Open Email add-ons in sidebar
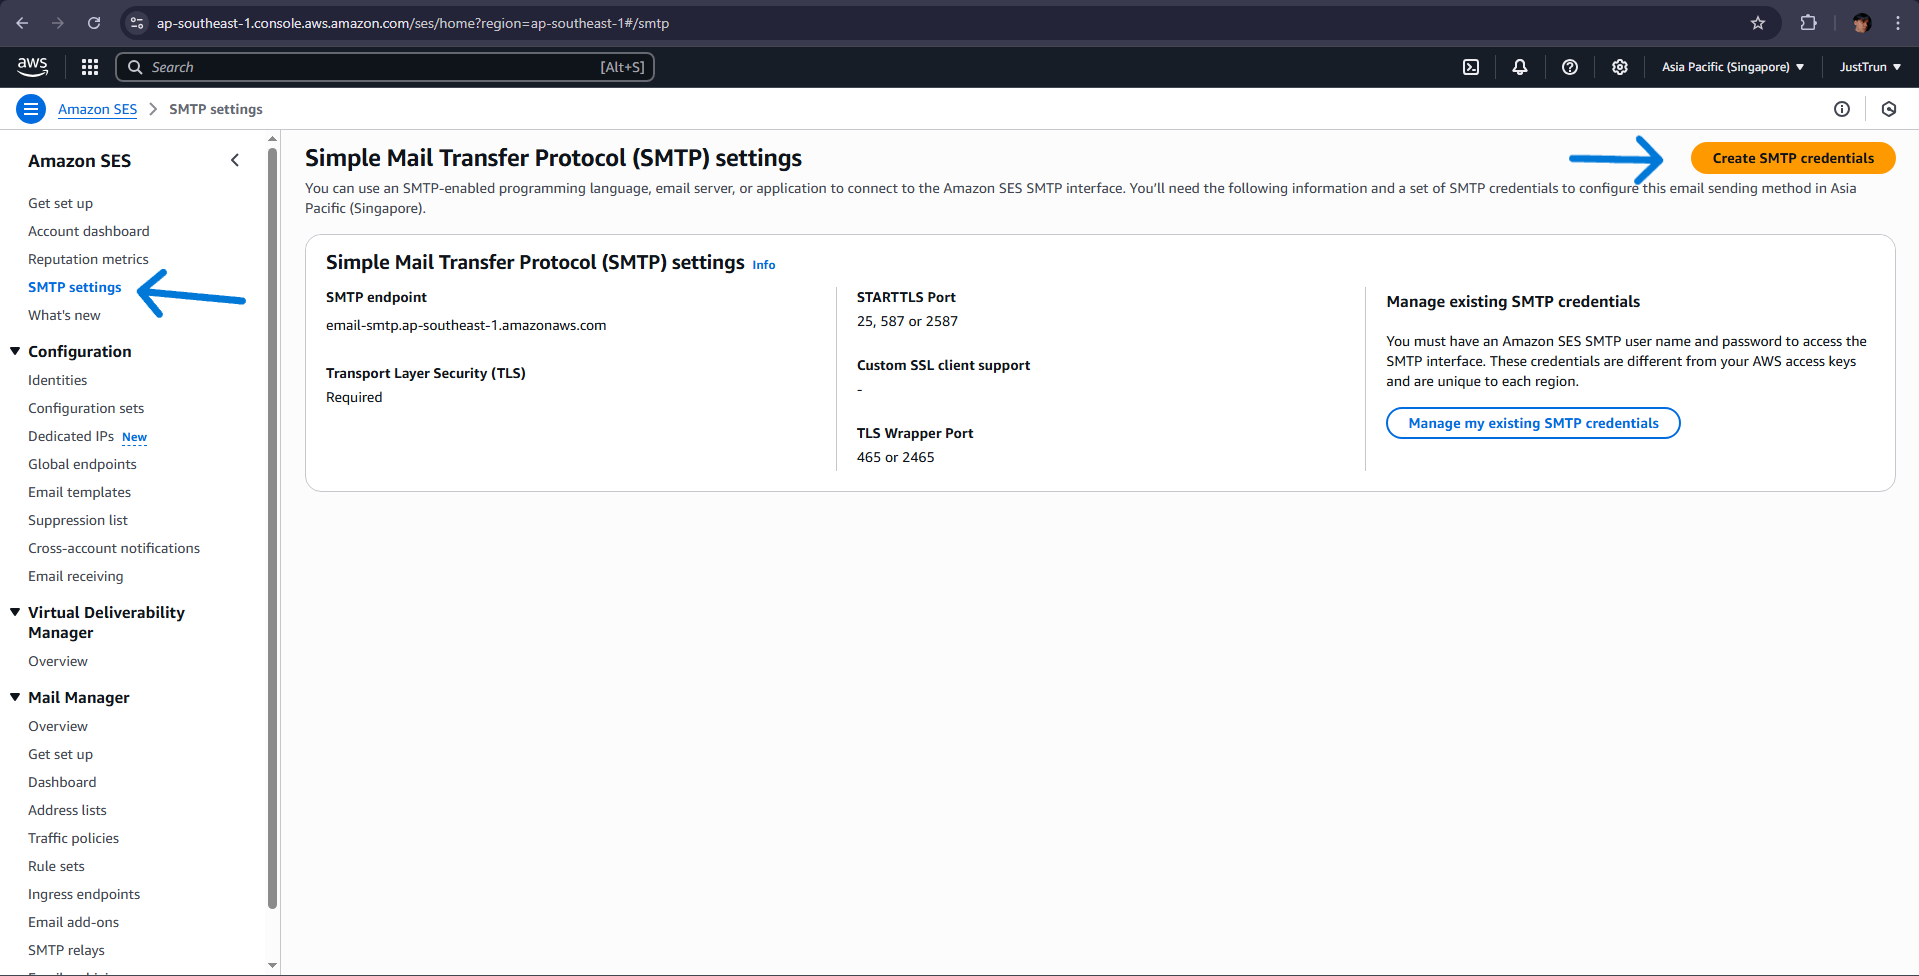This screenshot has width=1919, height=976. 73,922
